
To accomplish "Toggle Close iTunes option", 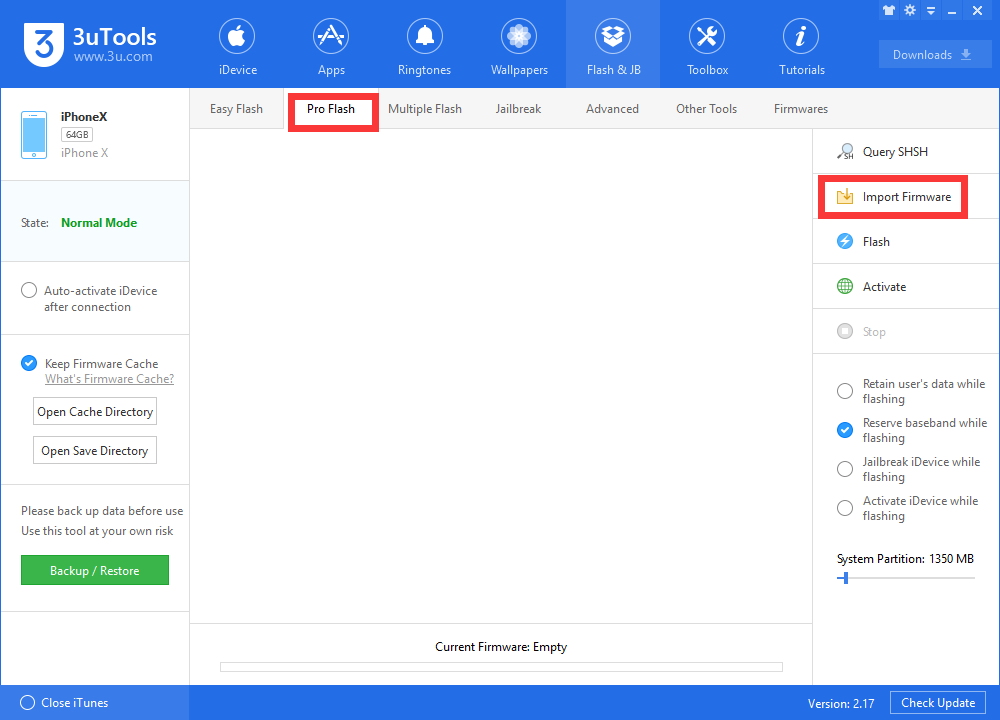I will [x=27, y=703].
